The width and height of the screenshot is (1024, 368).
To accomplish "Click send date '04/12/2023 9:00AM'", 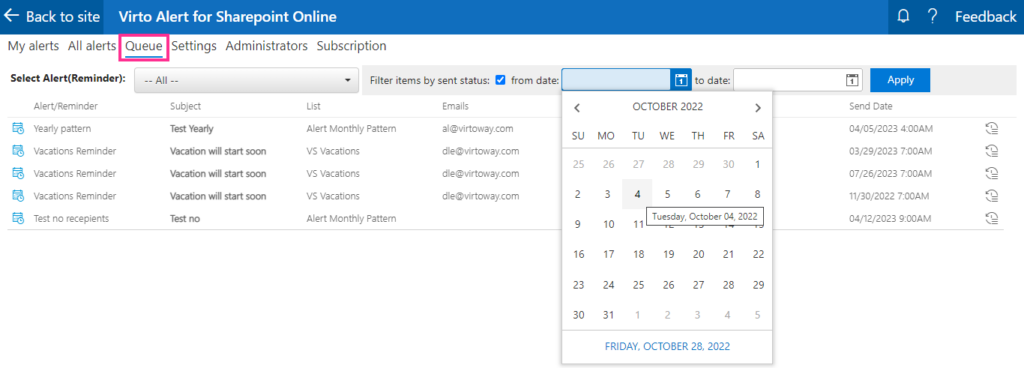I will pyautogui.click(x=891, y=219).
